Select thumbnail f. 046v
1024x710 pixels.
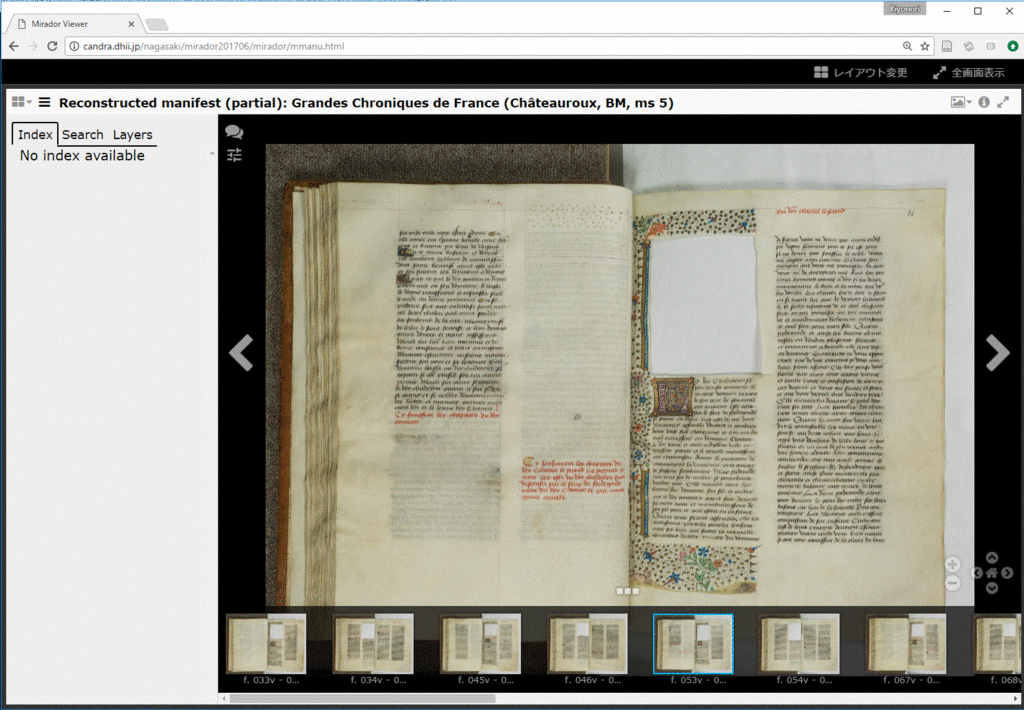coord(587,644)
